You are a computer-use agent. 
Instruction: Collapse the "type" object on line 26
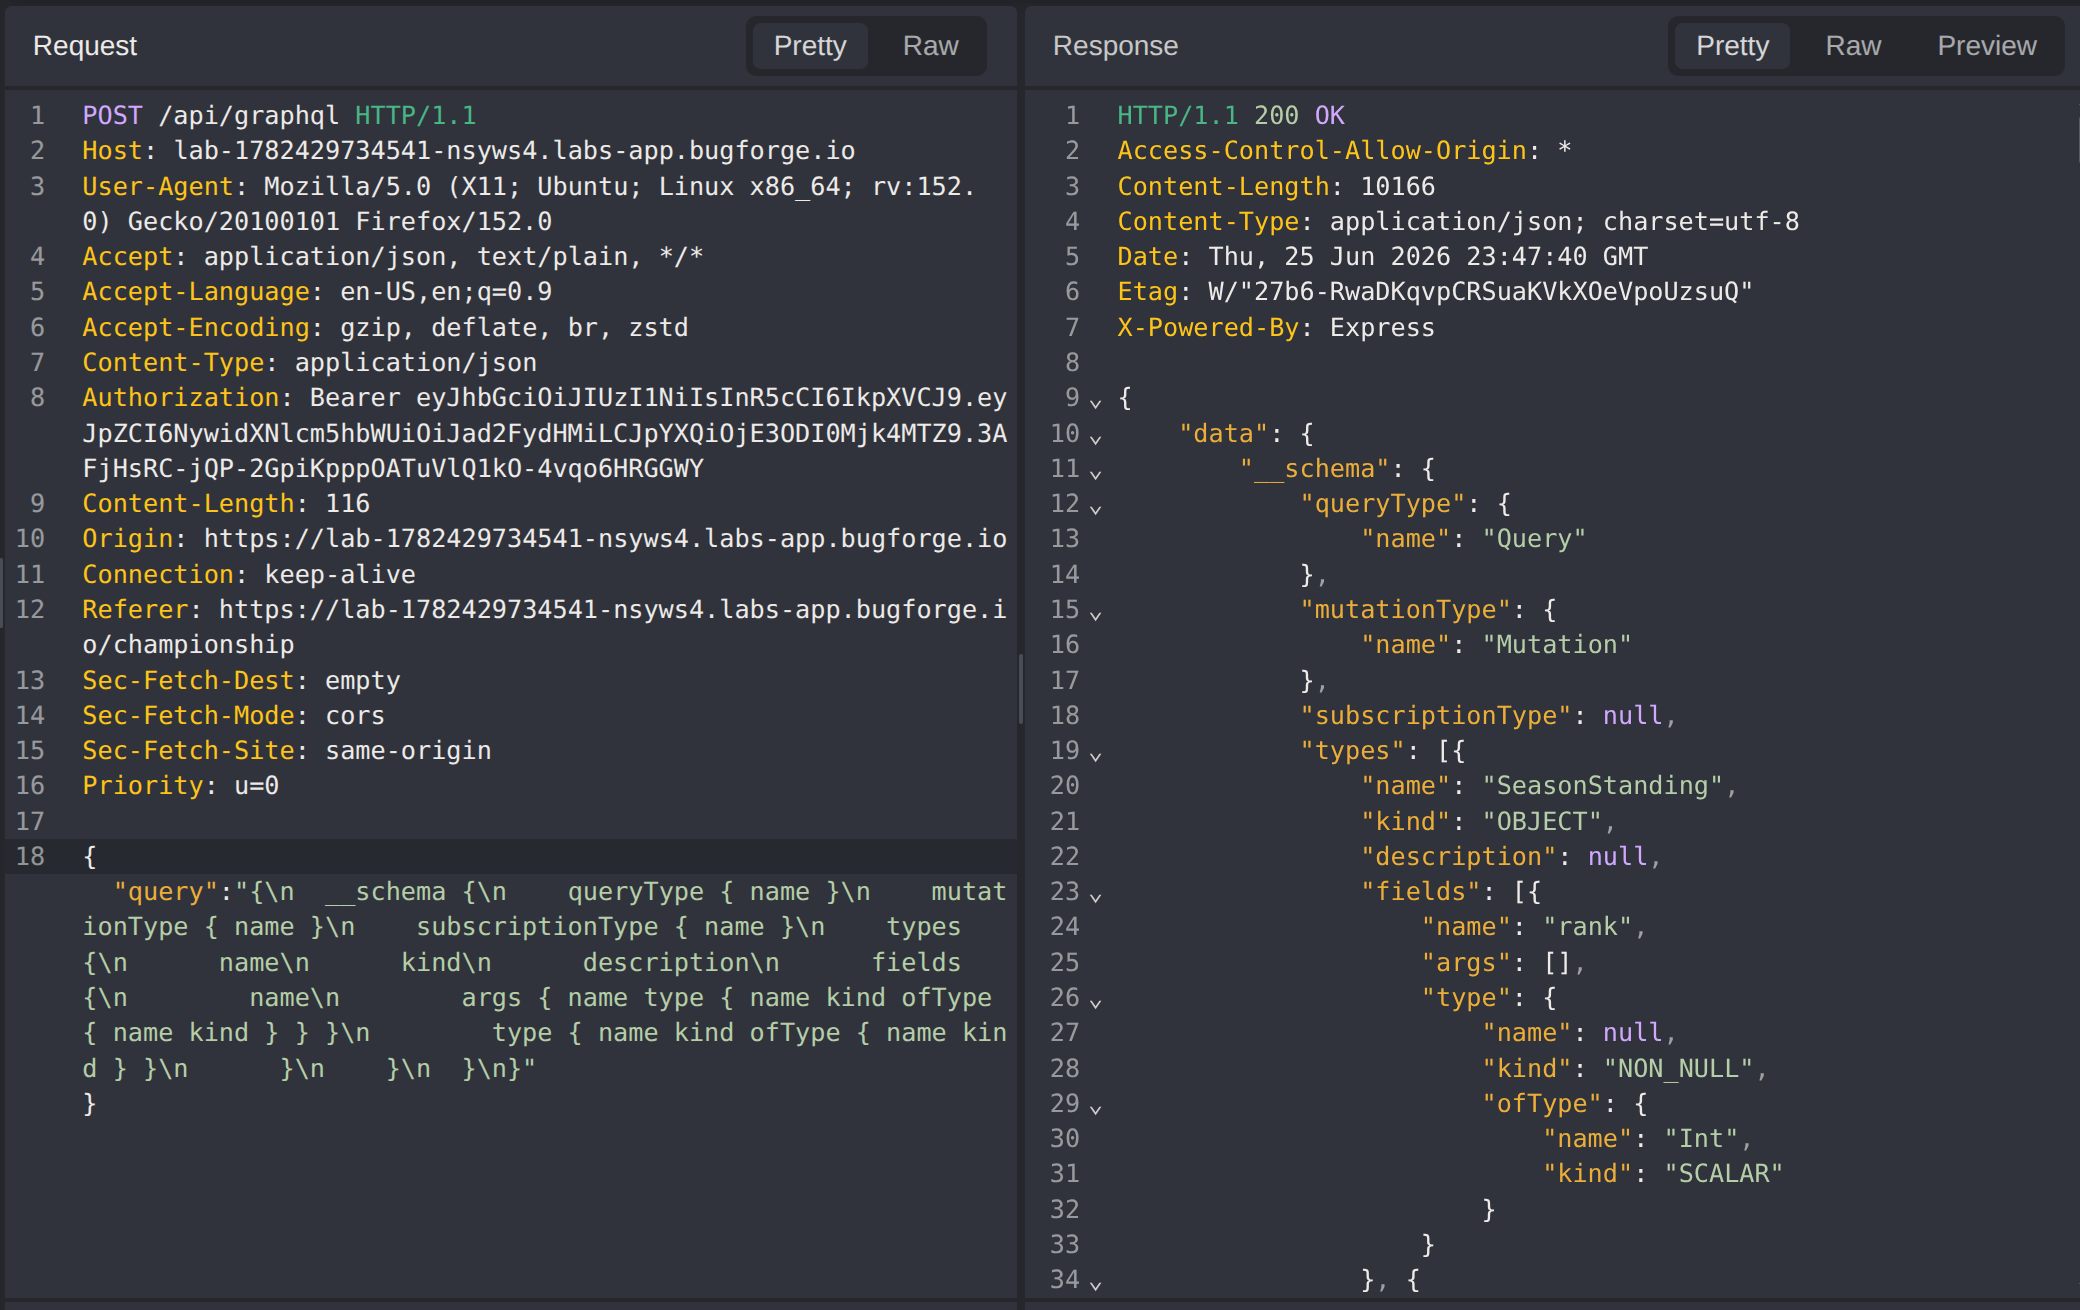pyautogui.click(x=1096, y=1003)
